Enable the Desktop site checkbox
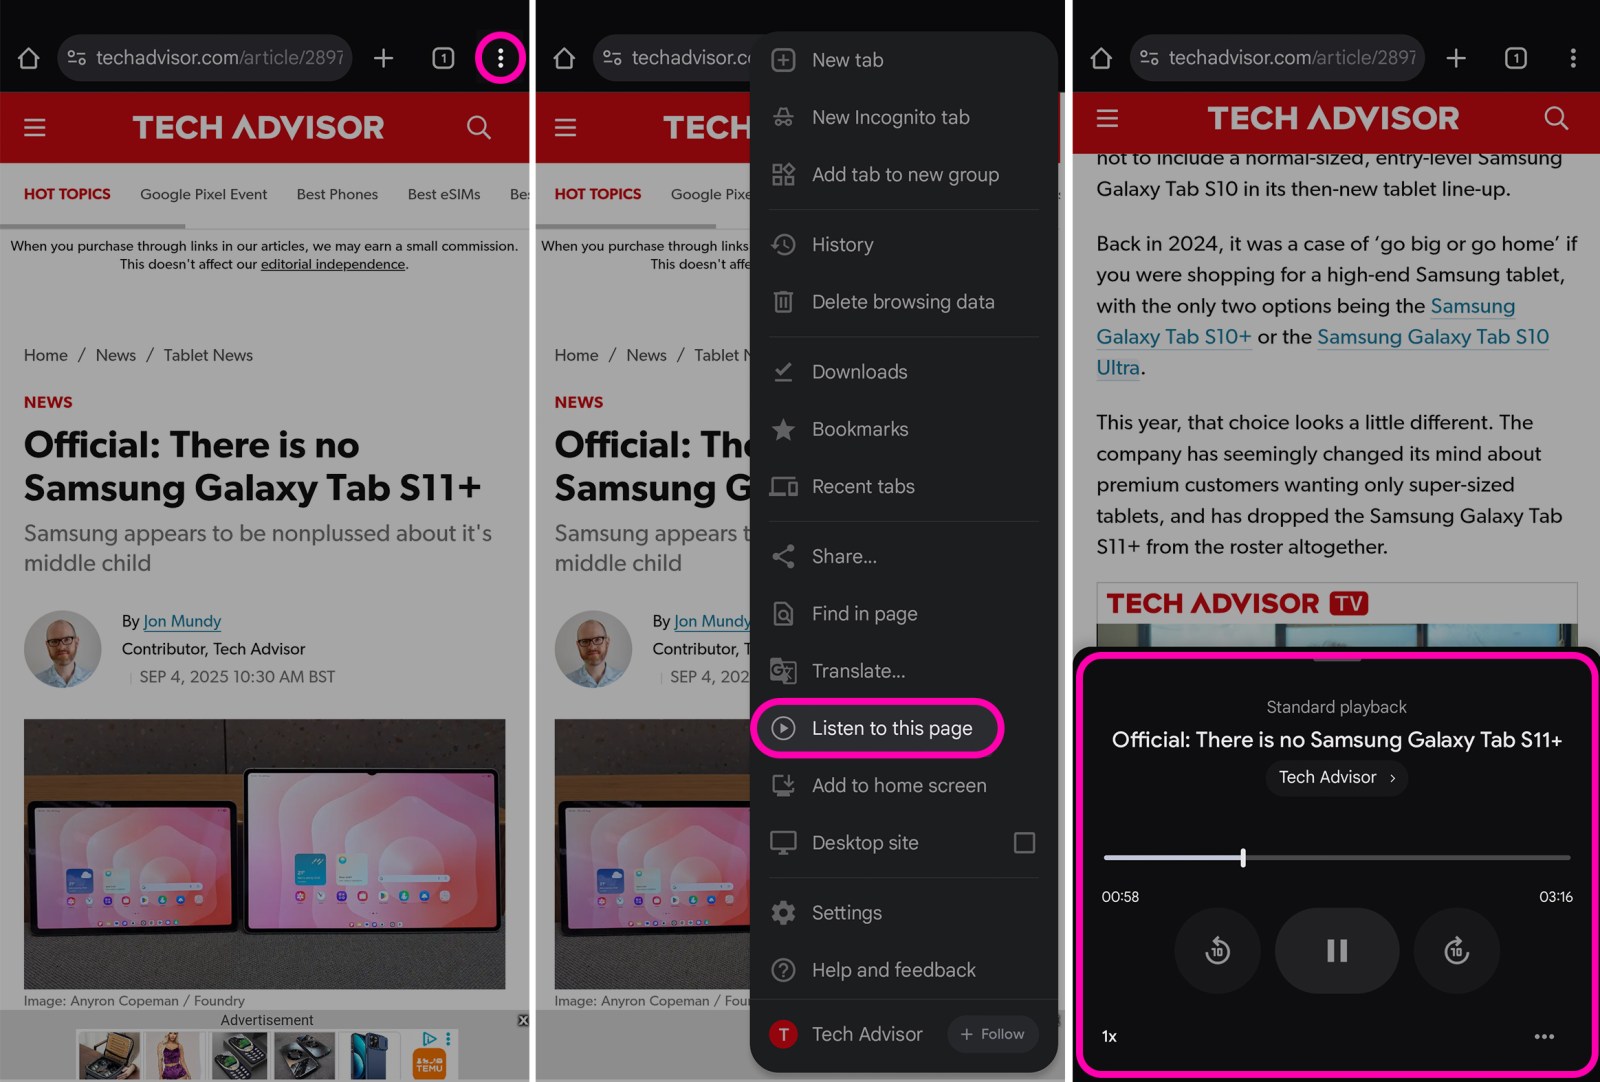The width and height of the screenshot is (1600, 1082). point(1024,843)
